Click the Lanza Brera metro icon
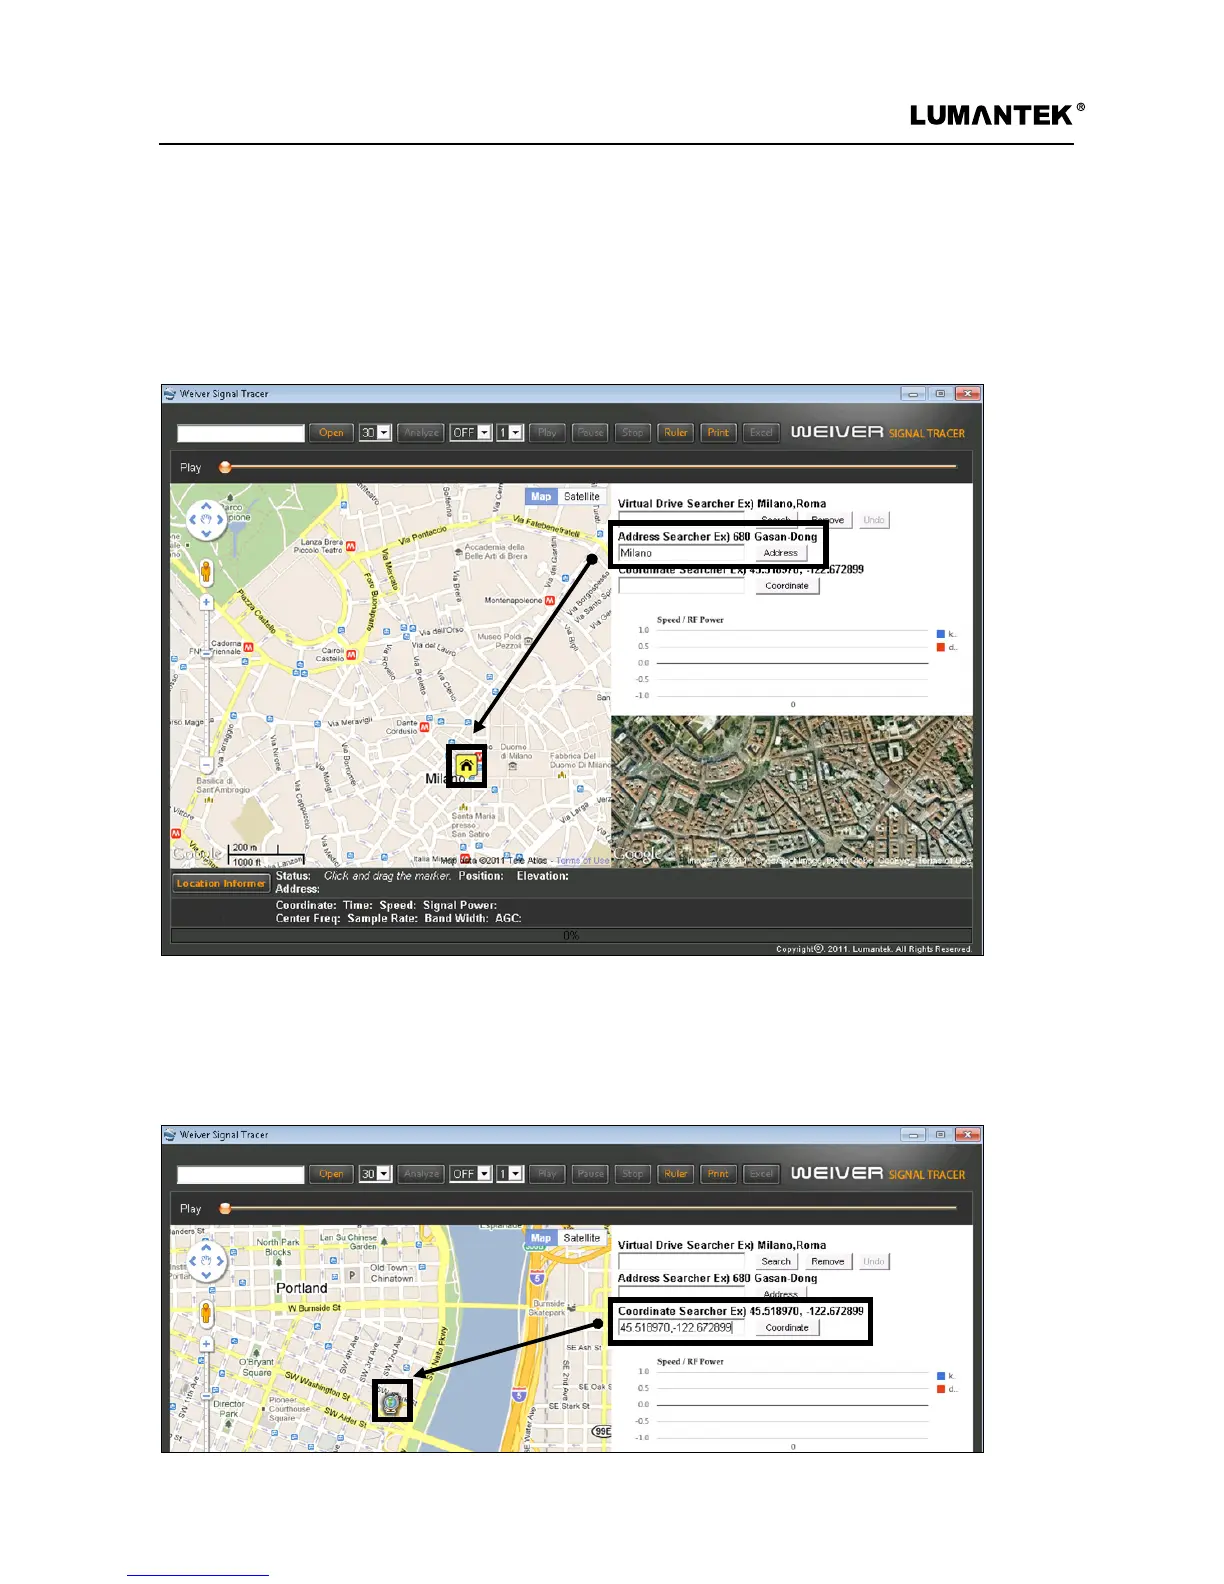Viewport: 1224px width, 1584px height. pos(351,546)
